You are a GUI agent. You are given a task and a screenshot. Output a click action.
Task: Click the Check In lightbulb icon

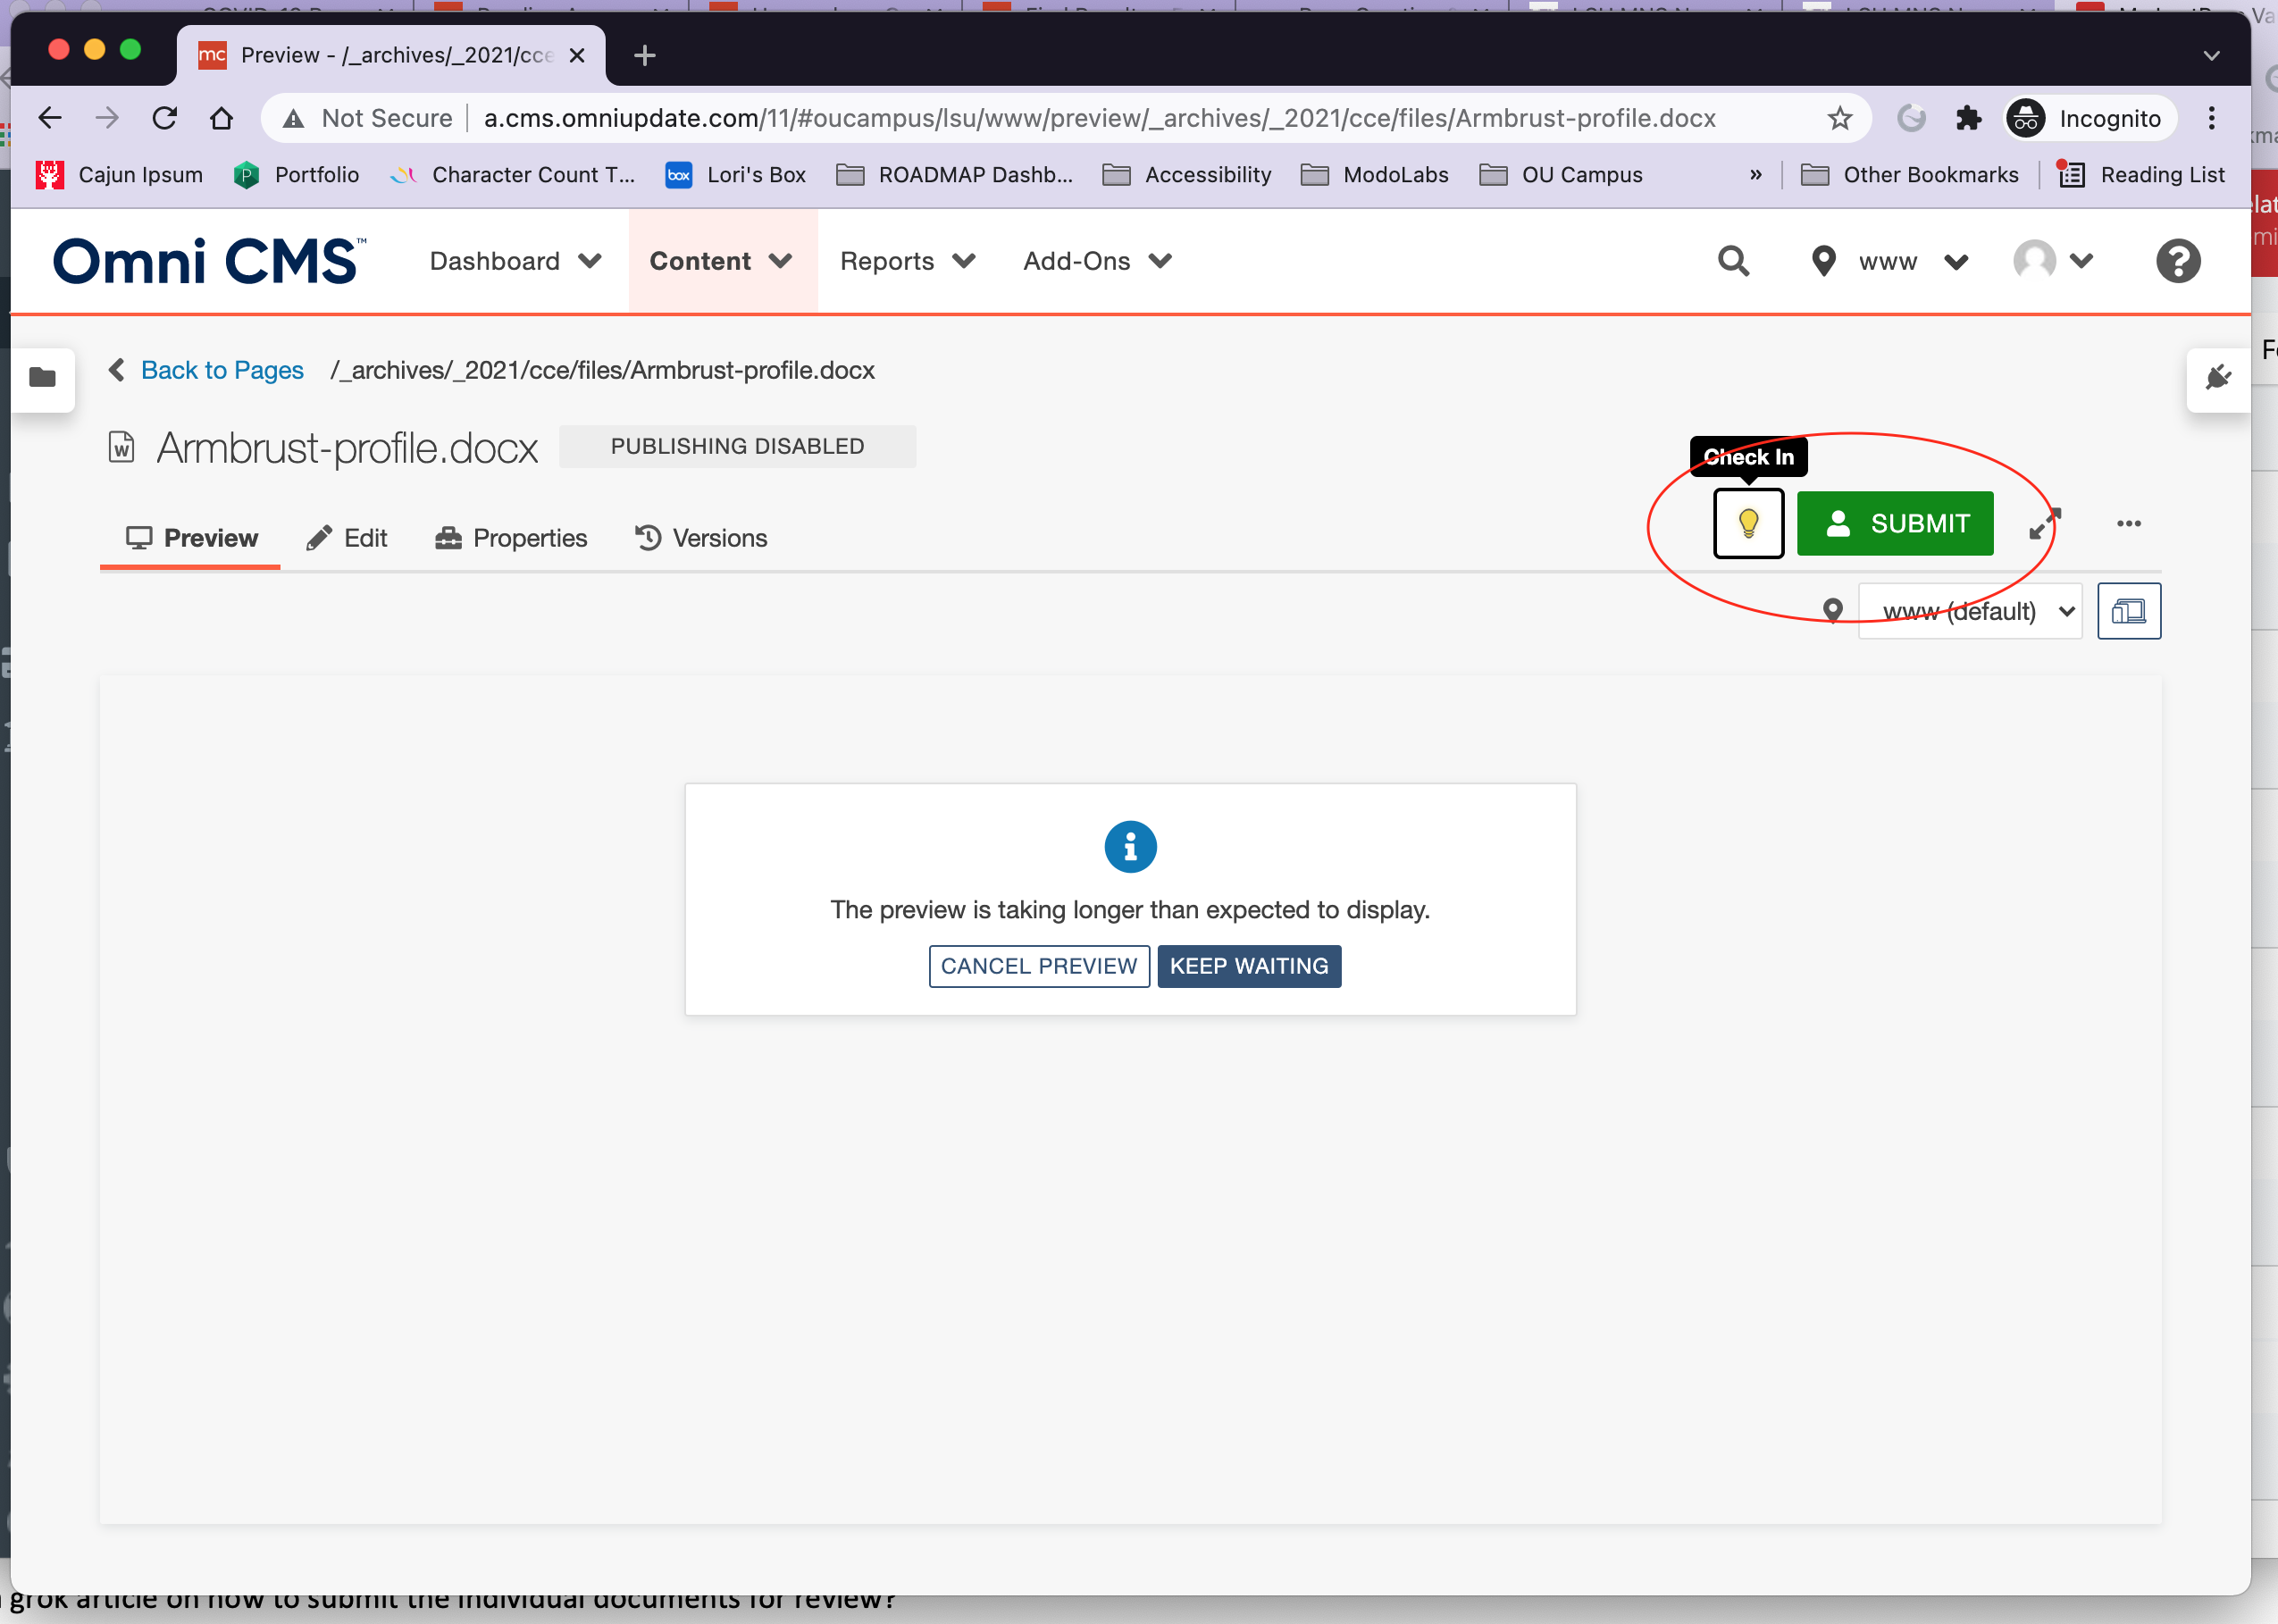click(x=1748, y=523)
